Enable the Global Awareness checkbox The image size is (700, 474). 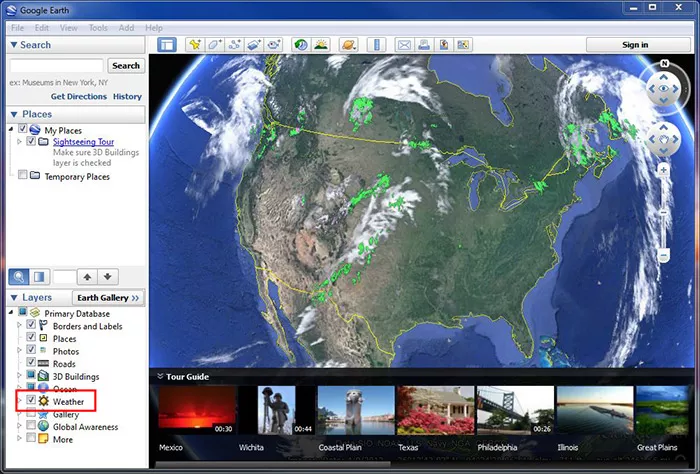coord(31,424)
